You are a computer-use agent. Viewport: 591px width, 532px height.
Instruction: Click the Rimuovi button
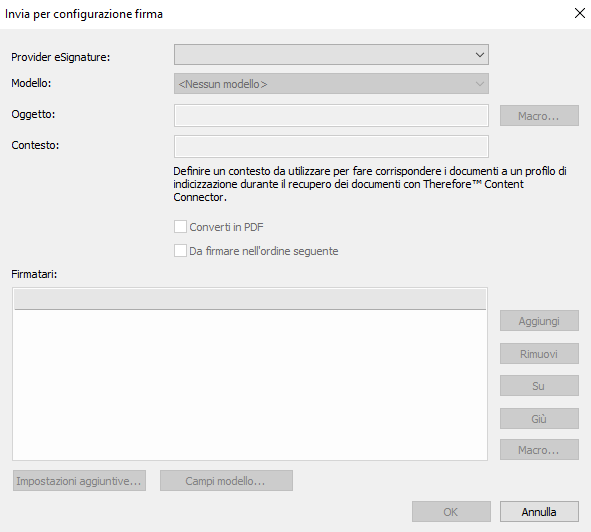[539, 354]
